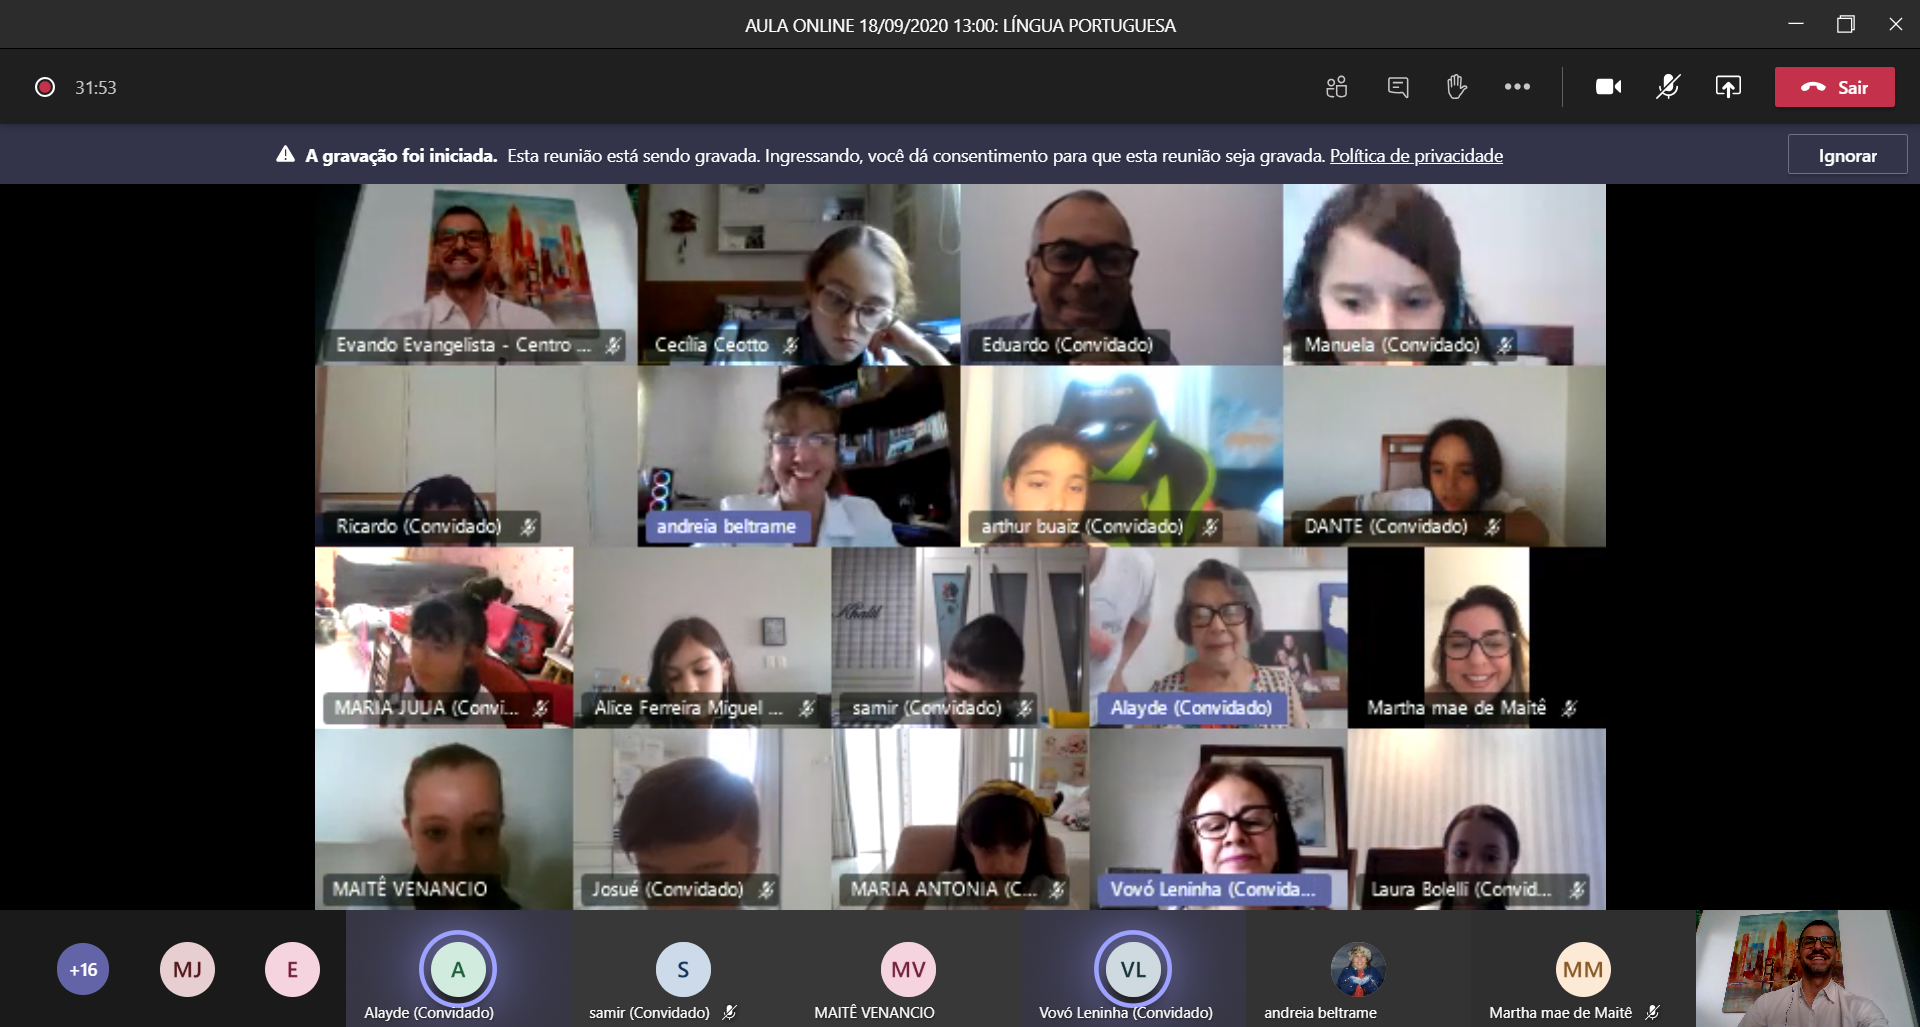The image size is (1920, 1027).
Task: Click muted mic icon on Evando's tile
Action: pos(613,346)
